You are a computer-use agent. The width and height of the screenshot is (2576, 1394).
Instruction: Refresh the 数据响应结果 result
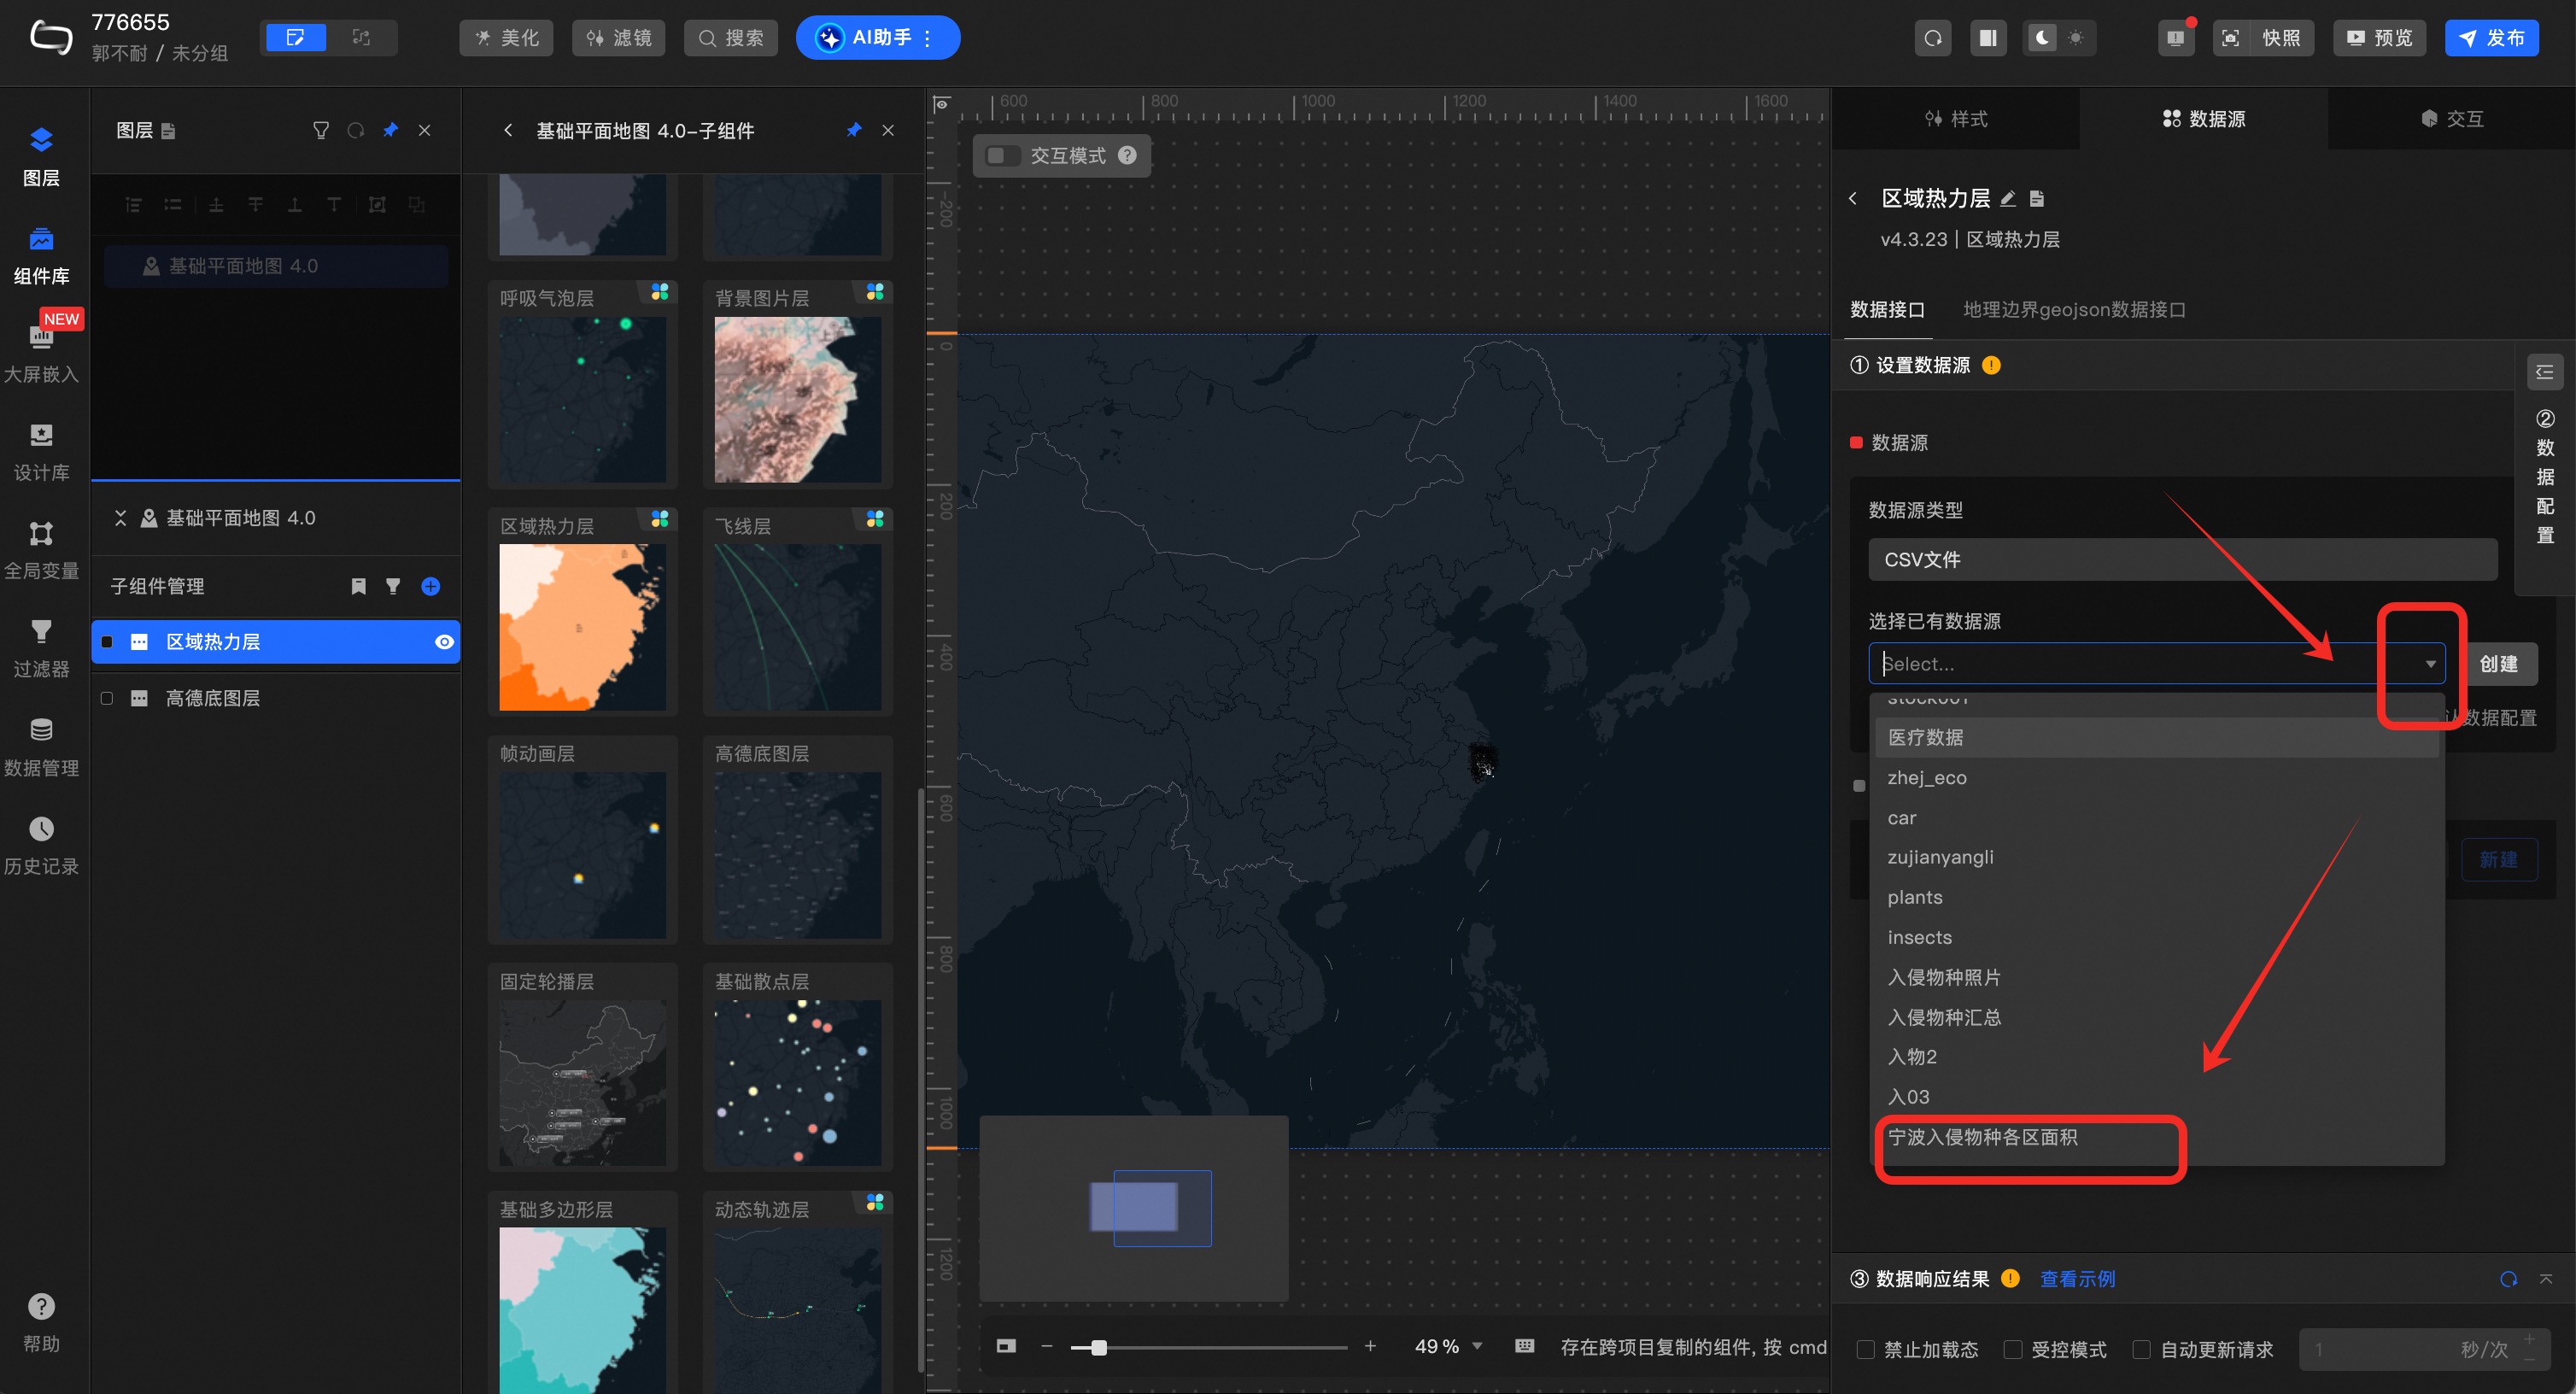point(2508,1279)
